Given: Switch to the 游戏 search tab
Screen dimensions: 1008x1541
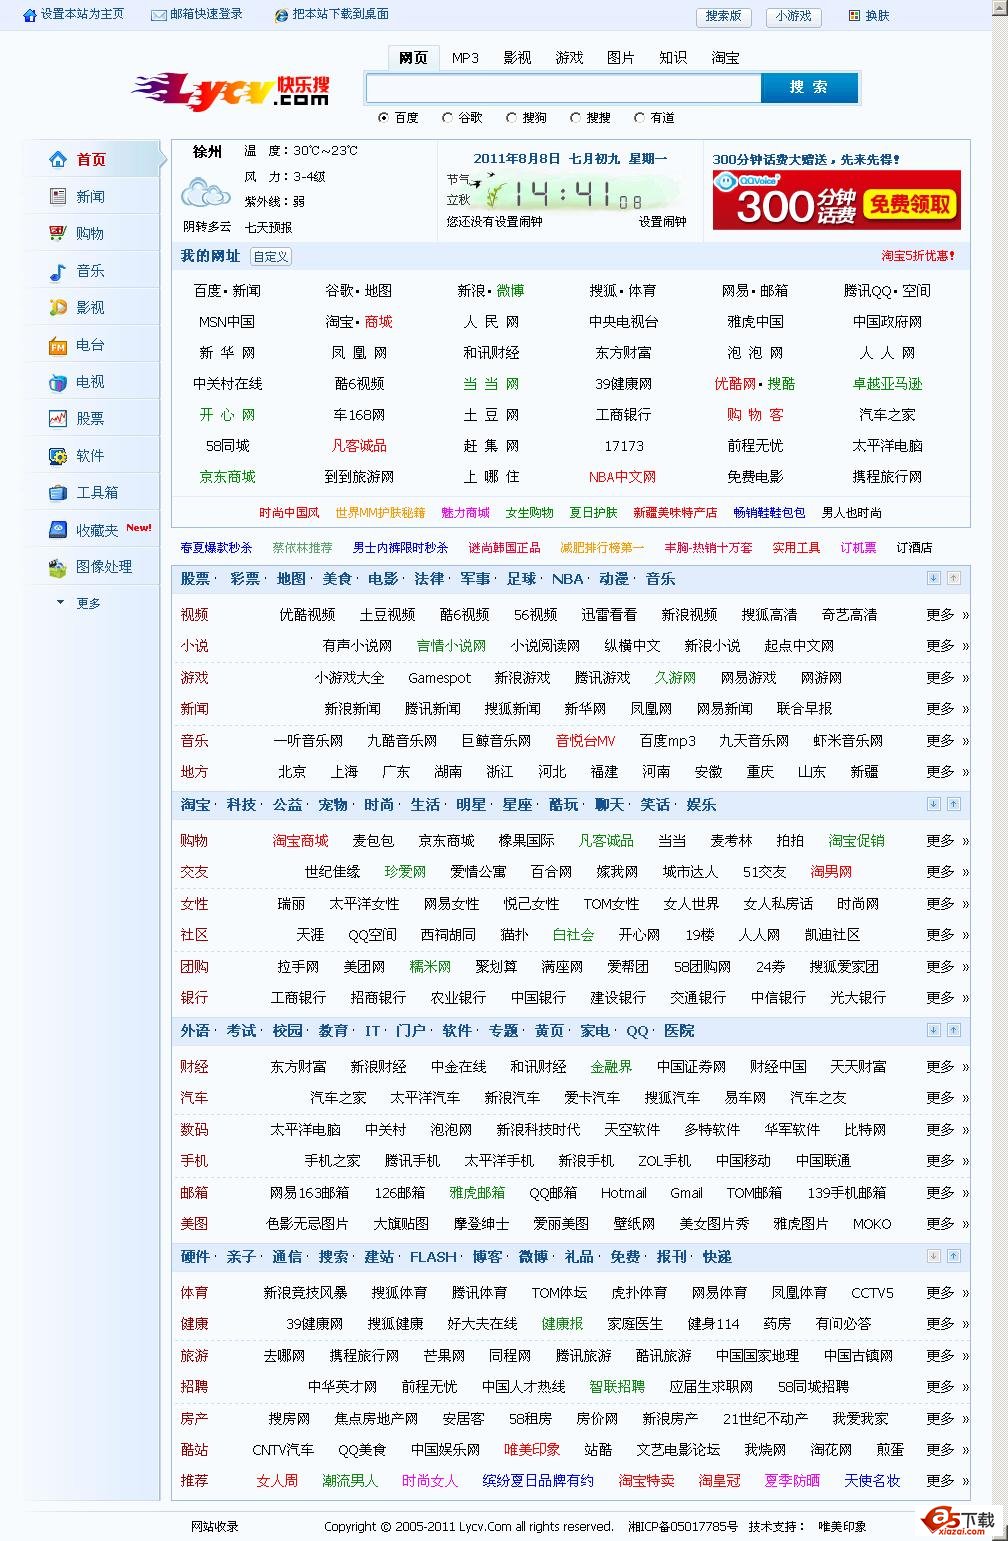Looking at the screenshot, I should pyautogui.click(x=569, y=58).
